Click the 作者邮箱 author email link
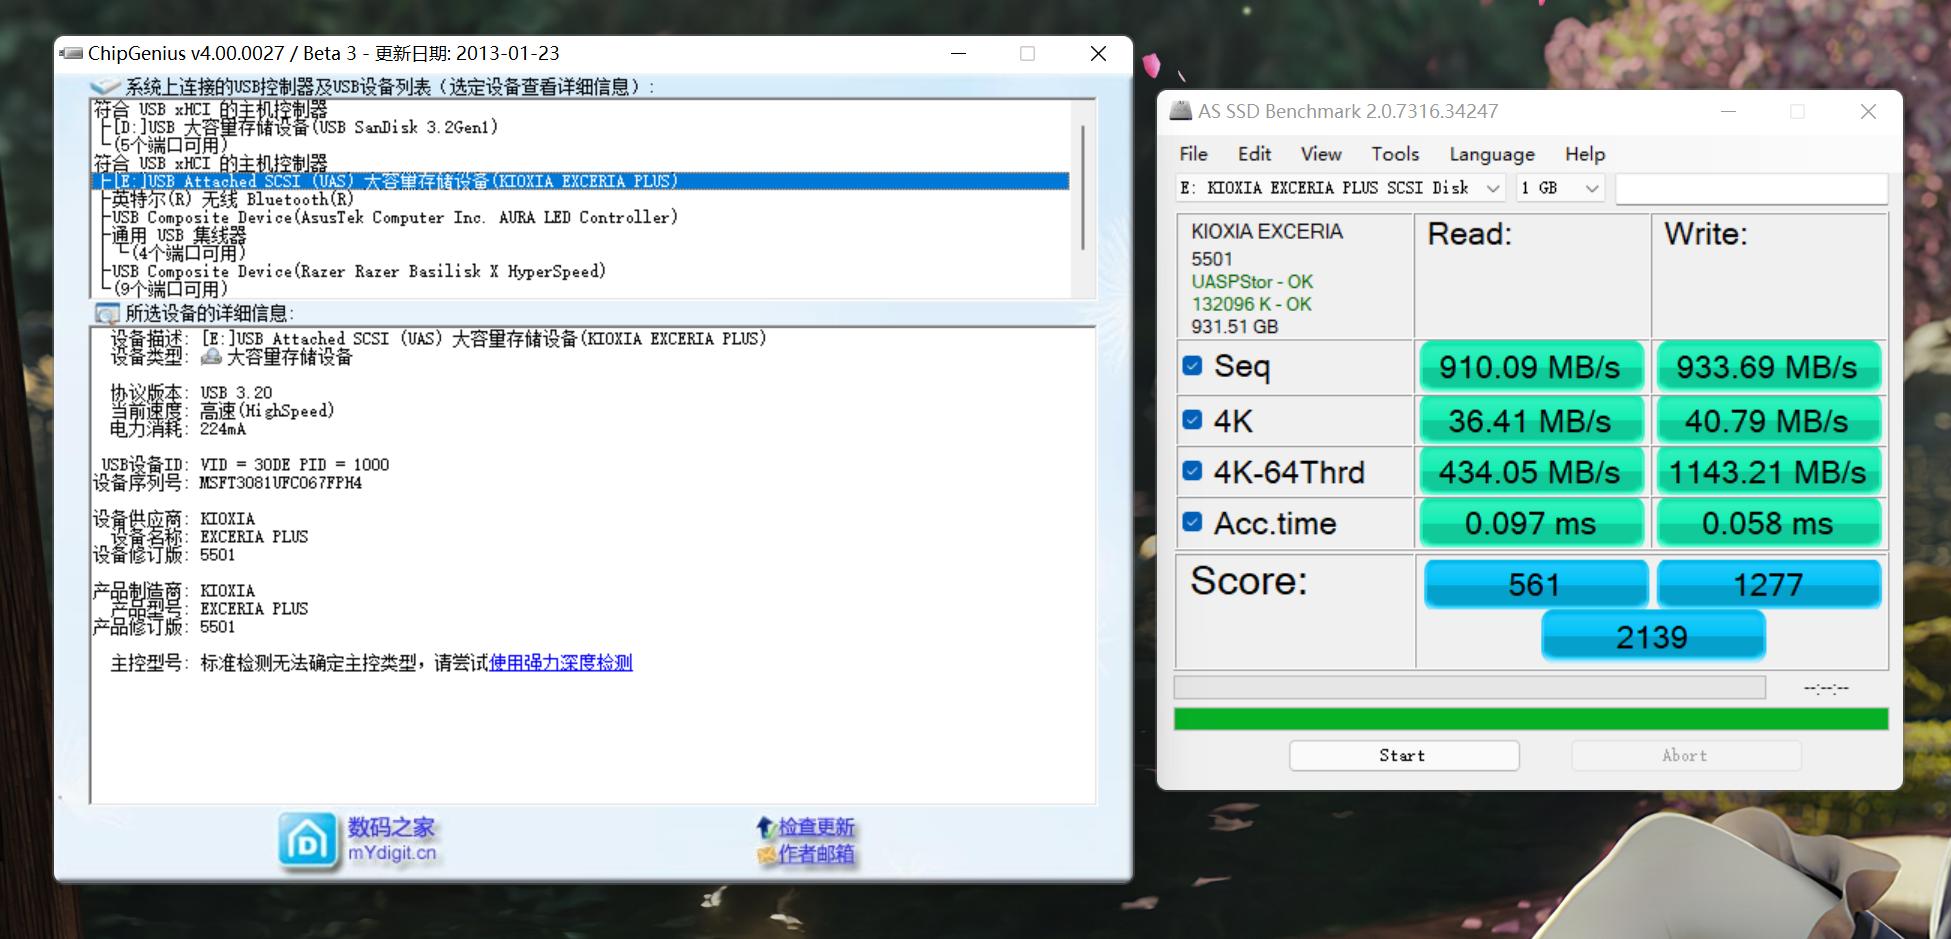Image resolution: width=1951 pixels, height=939 pixels. pyautogui.click(x=817, y=854)
